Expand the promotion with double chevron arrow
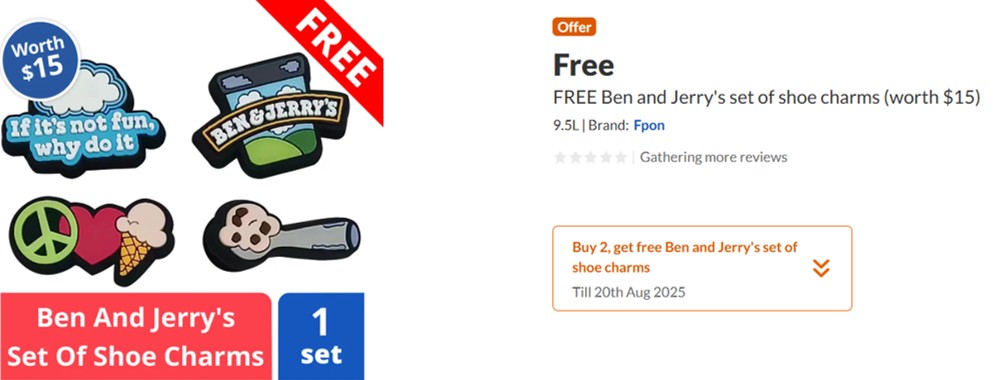This screenshot has height=380, width=995. point(820,268)
